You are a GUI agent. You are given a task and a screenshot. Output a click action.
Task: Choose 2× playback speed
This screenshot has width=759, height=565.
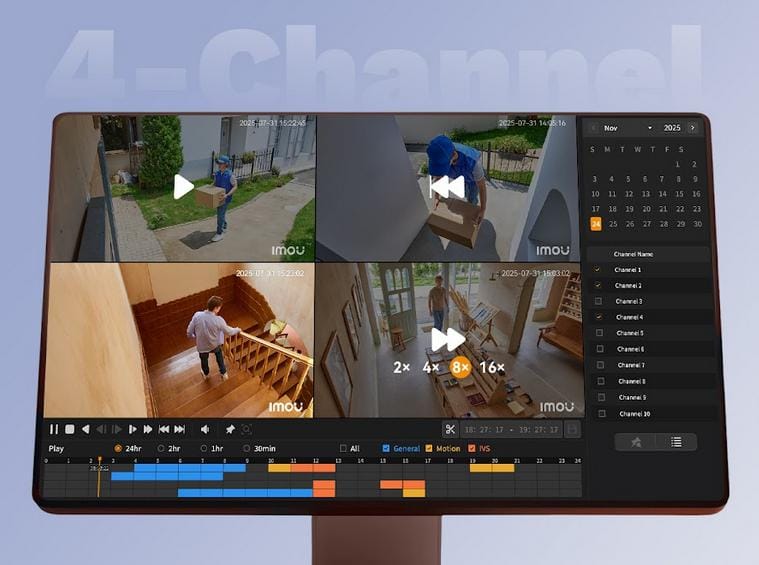[x=401, y=367]
